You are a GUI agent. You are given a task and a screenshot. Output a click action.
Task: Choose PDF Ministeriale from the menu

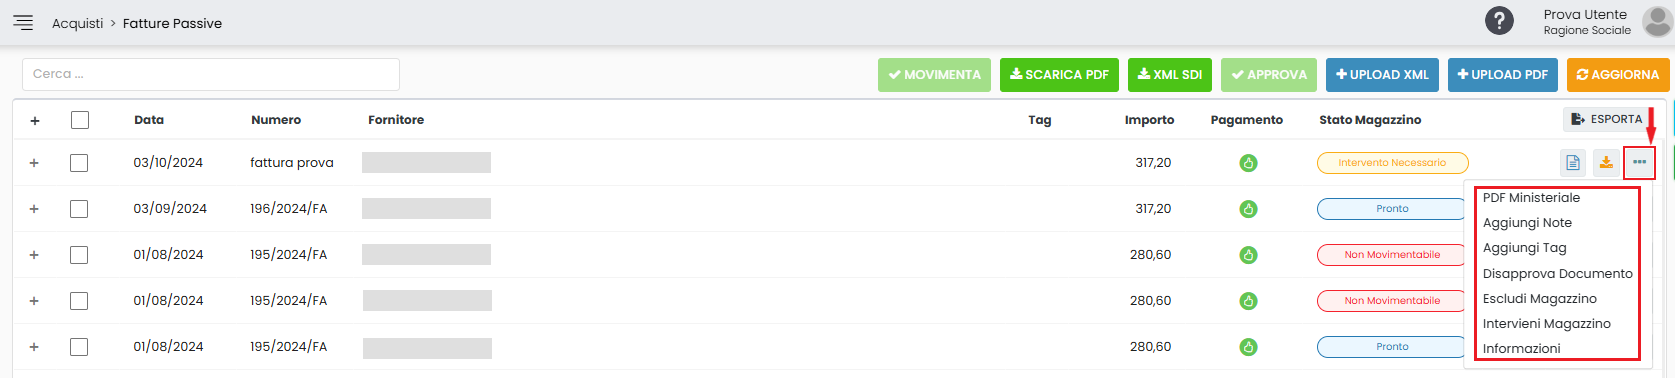click(x=1531, y=198)
